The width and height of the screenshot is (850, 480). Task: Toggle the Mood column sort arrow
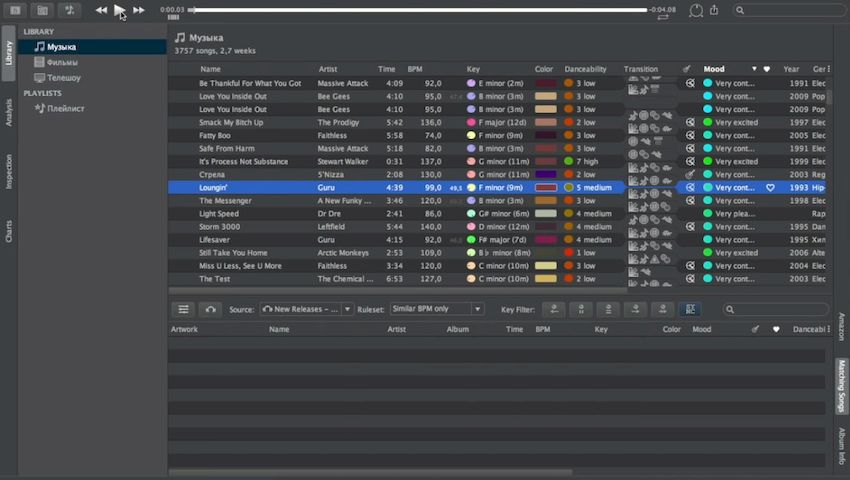754,69
